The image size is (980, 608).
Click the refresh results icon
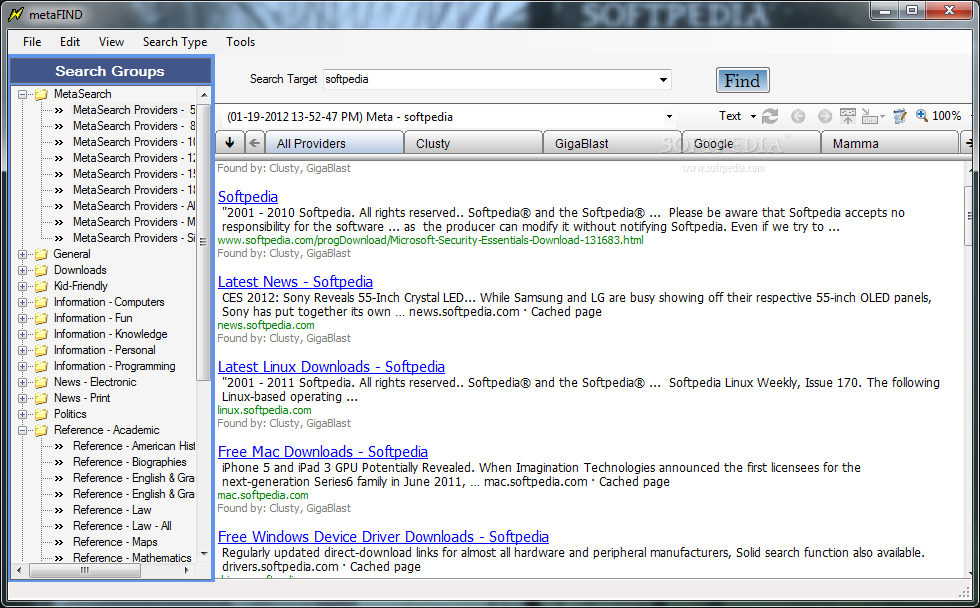point(770,116)
